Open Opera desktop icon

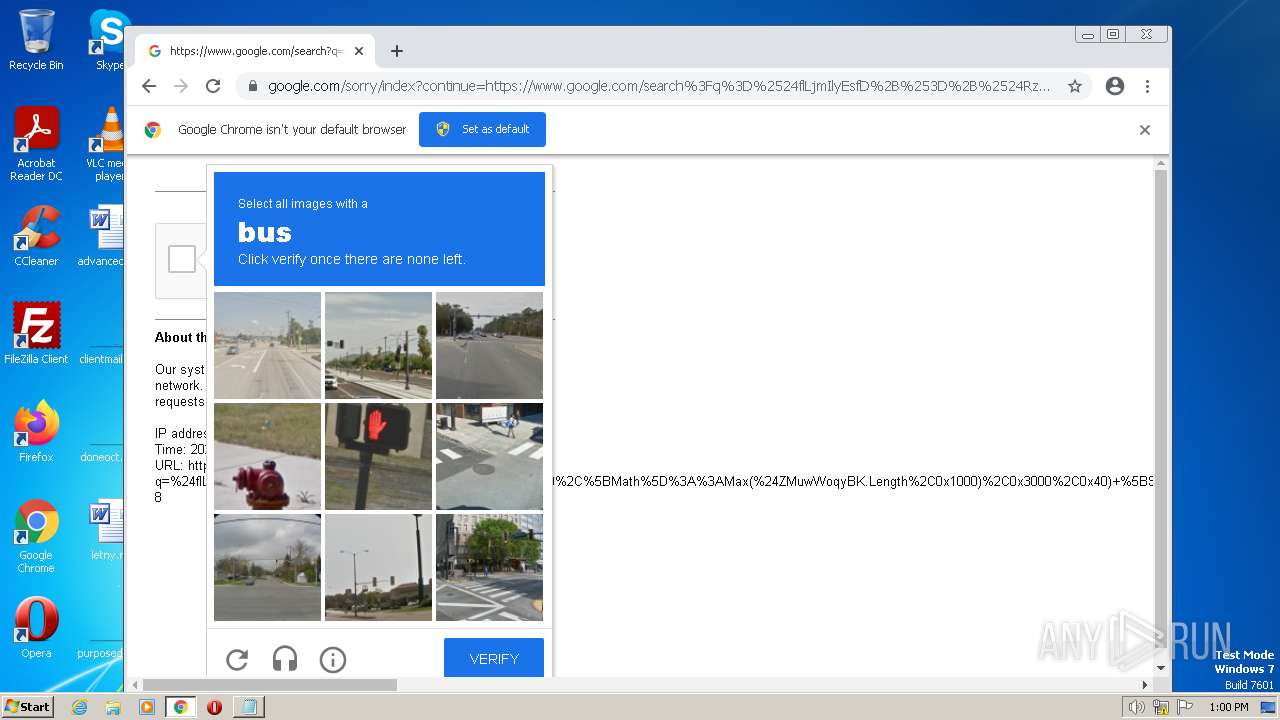pos(36,628)
